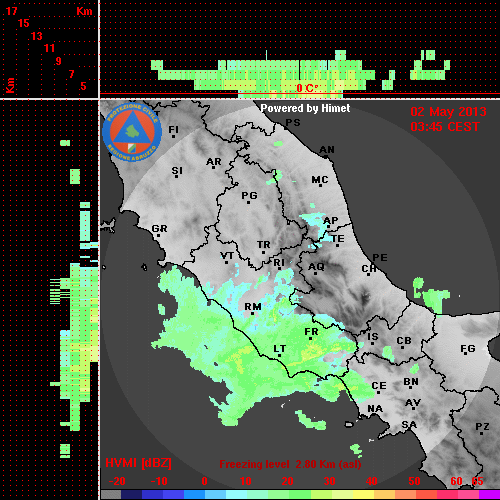
Task: Select the CH city label on the map
Action: (x=369, y=268)
